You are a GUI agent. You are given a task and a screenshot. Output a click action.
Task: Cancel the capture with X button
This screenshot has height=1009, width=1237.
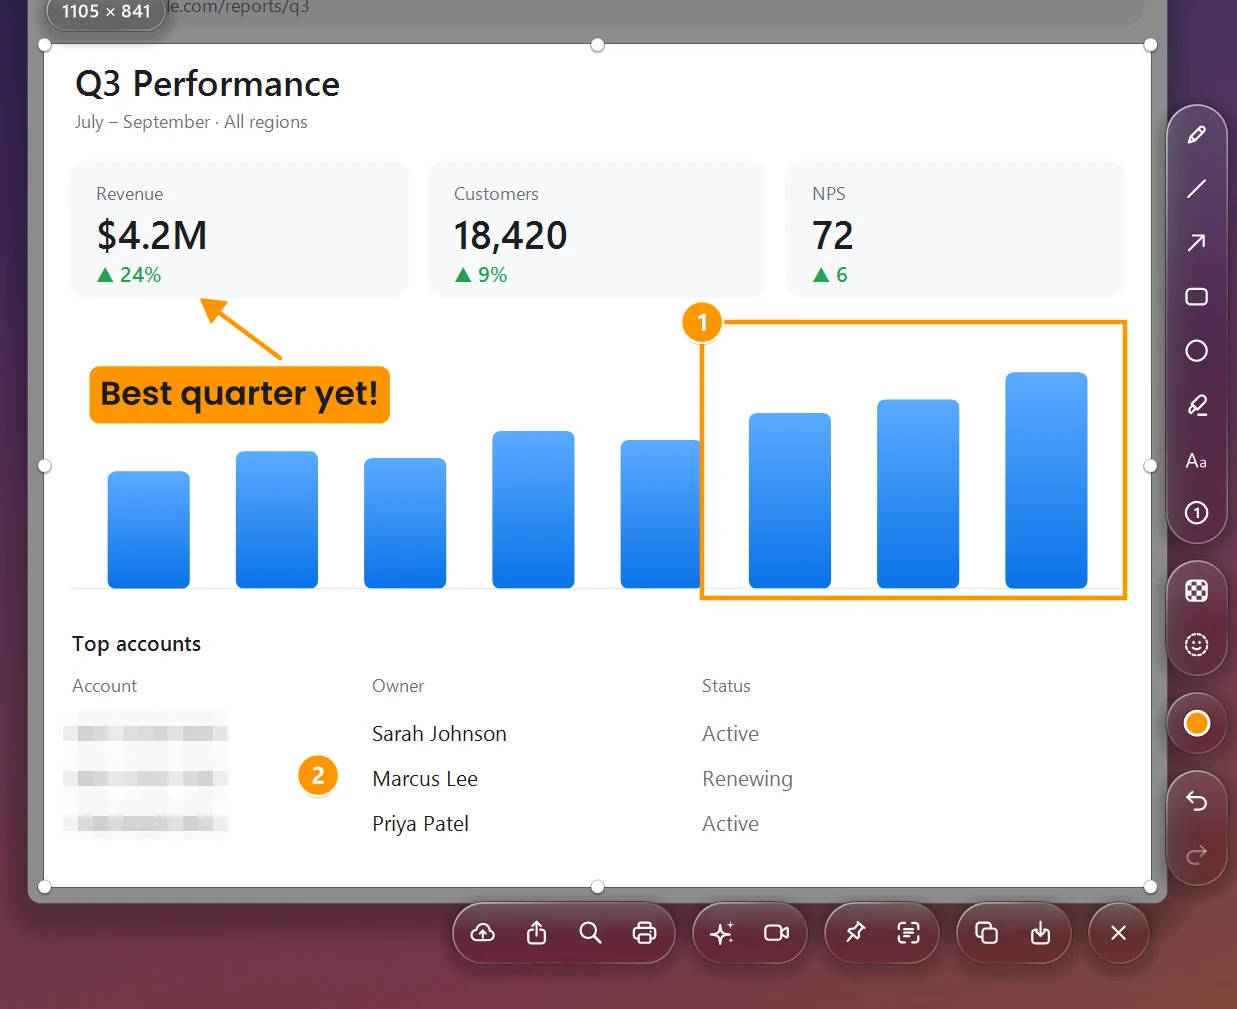pyautogui.click(x=1119, y=933)
